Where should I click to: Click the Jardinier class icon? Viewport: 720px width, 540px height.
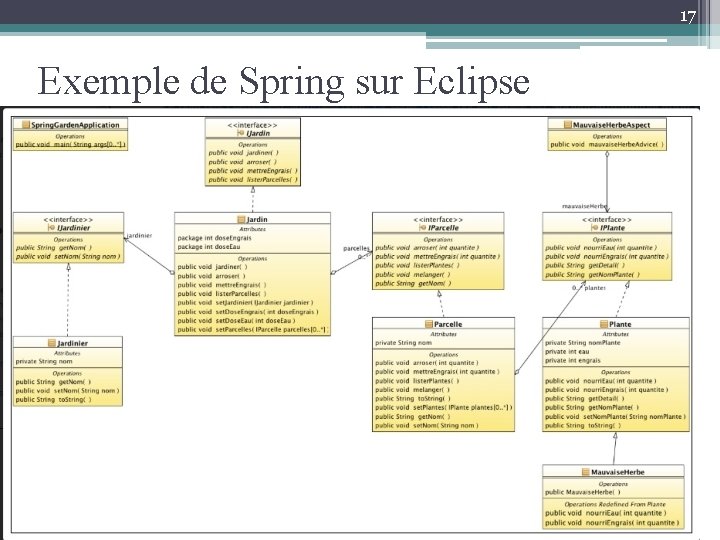tap(51, 343)
